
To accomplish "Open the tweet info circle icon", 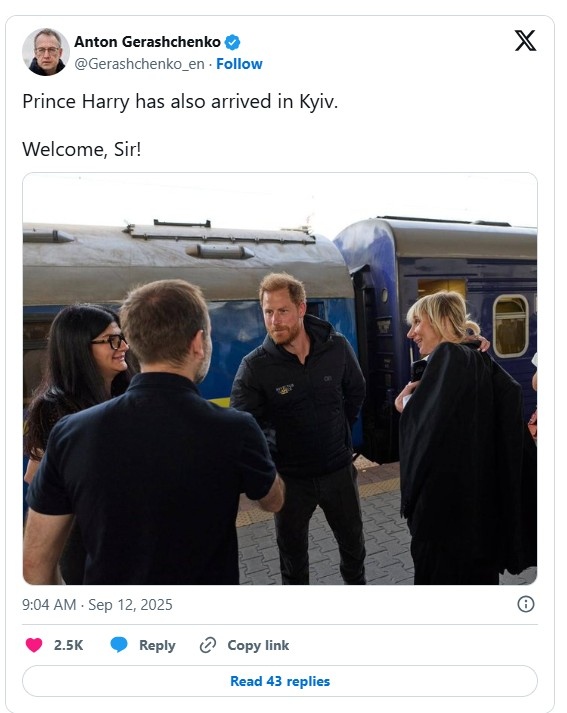I will tap(526, 604).
